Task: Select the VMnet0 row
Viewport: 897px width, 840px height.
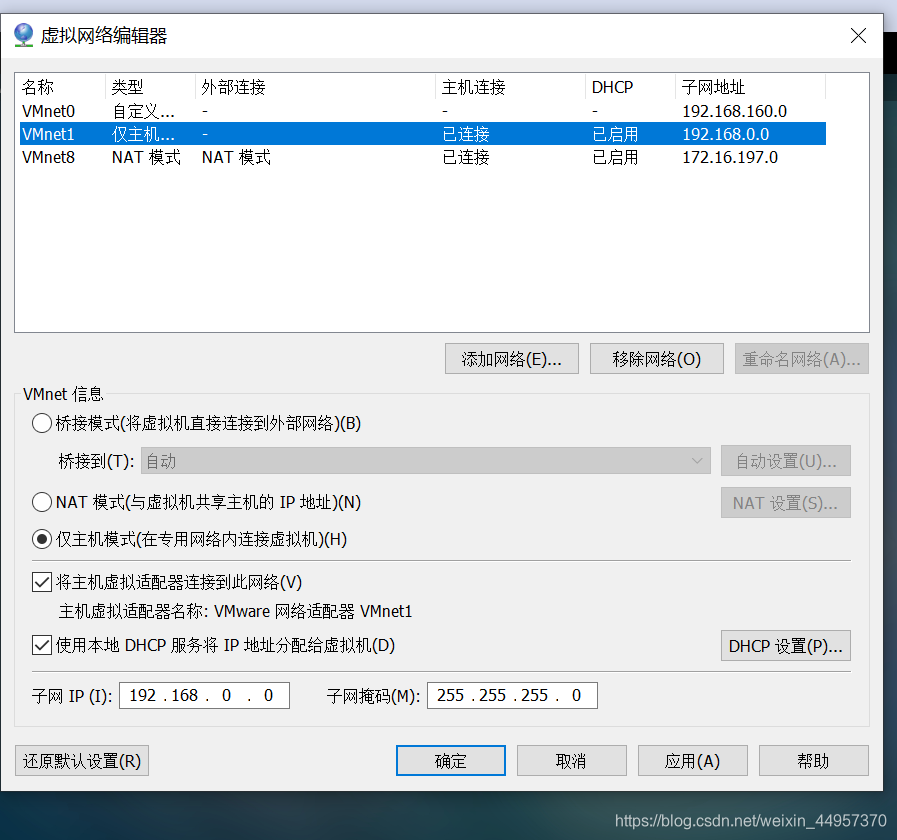Action: [x=423, y=111]
